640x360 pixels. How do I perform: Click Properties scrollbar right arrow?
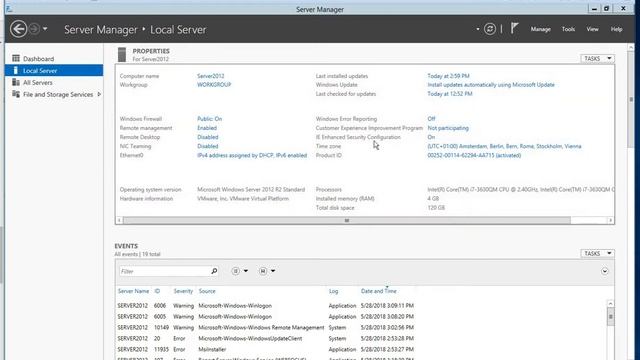pyautogui.click(x=611, y=220)
